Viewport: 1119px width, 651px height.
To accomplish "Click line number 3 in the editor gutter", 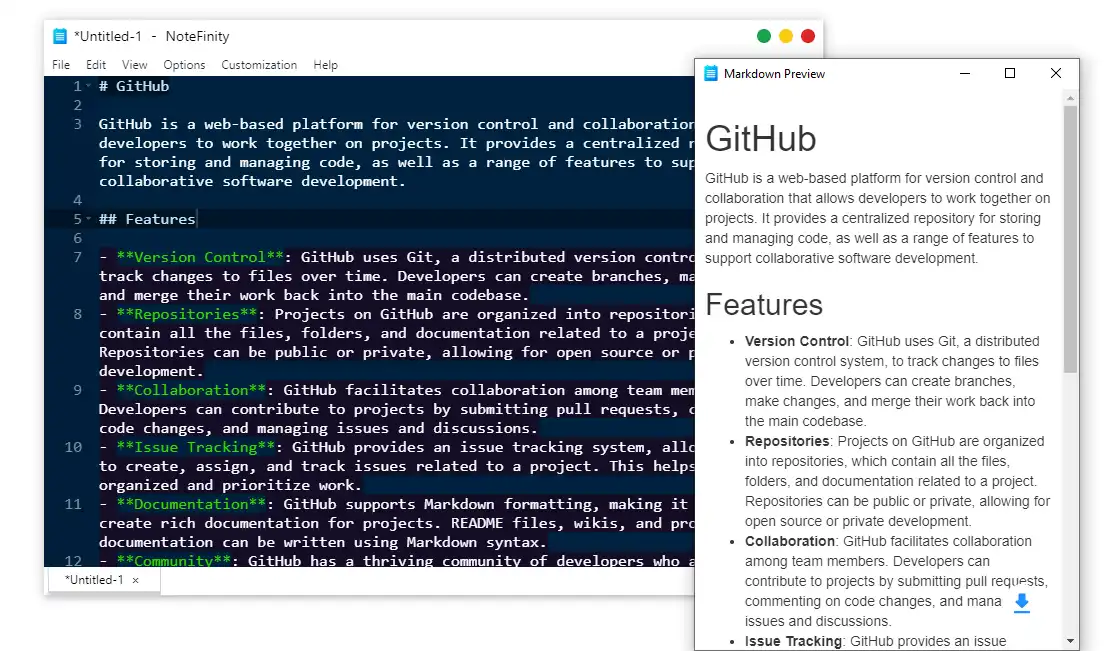I will (77, 124).
